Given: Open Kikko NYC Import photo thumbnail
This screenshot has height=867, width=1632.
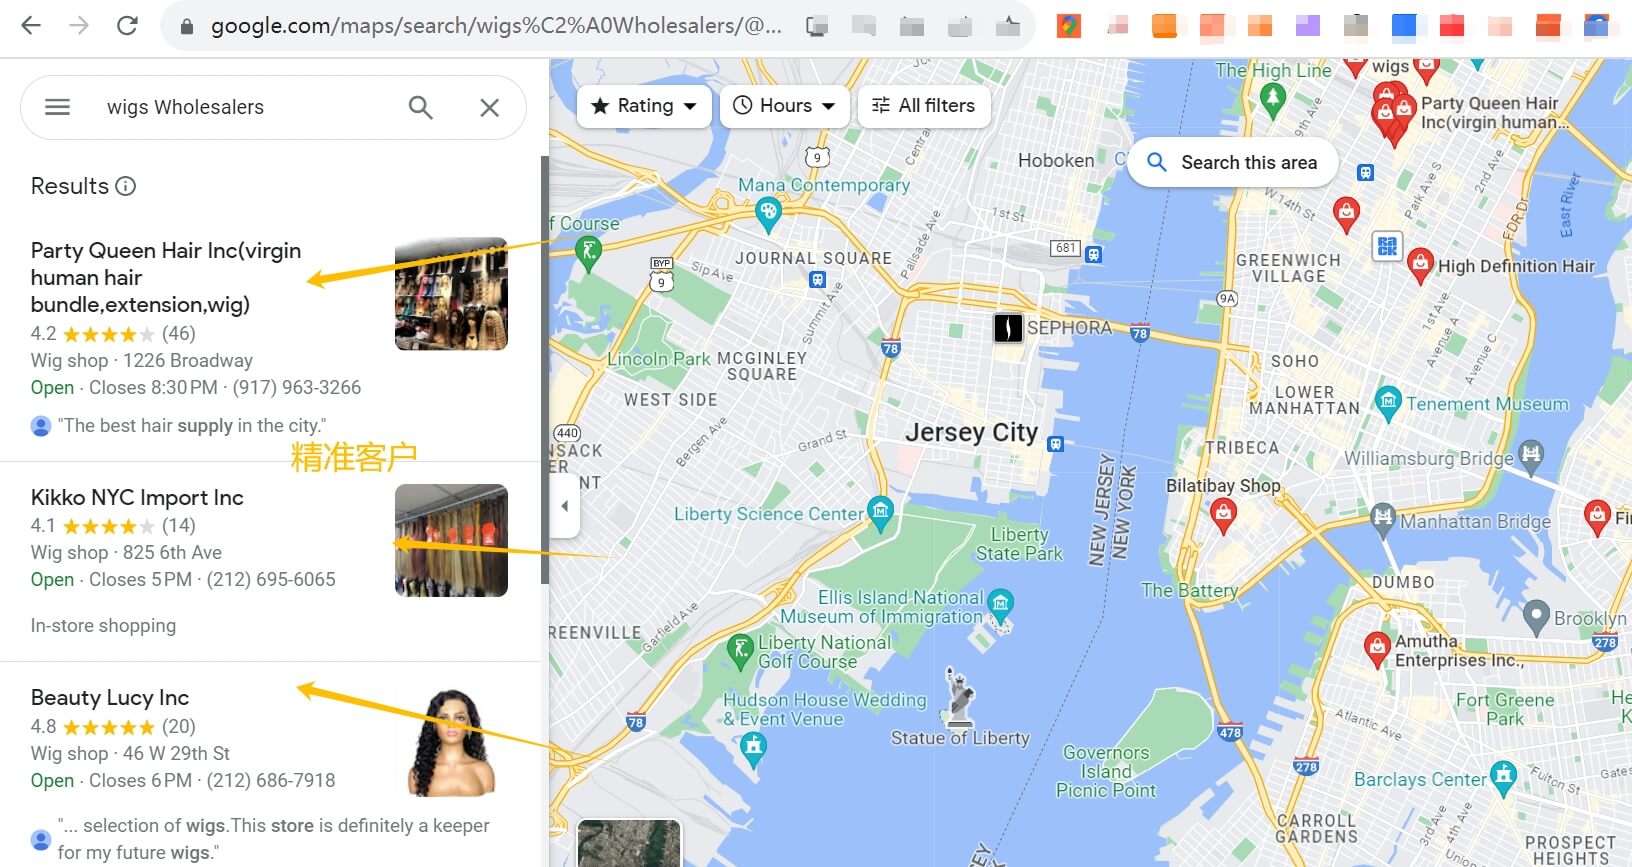Looking at the screenshot, I should click(451, 541).
